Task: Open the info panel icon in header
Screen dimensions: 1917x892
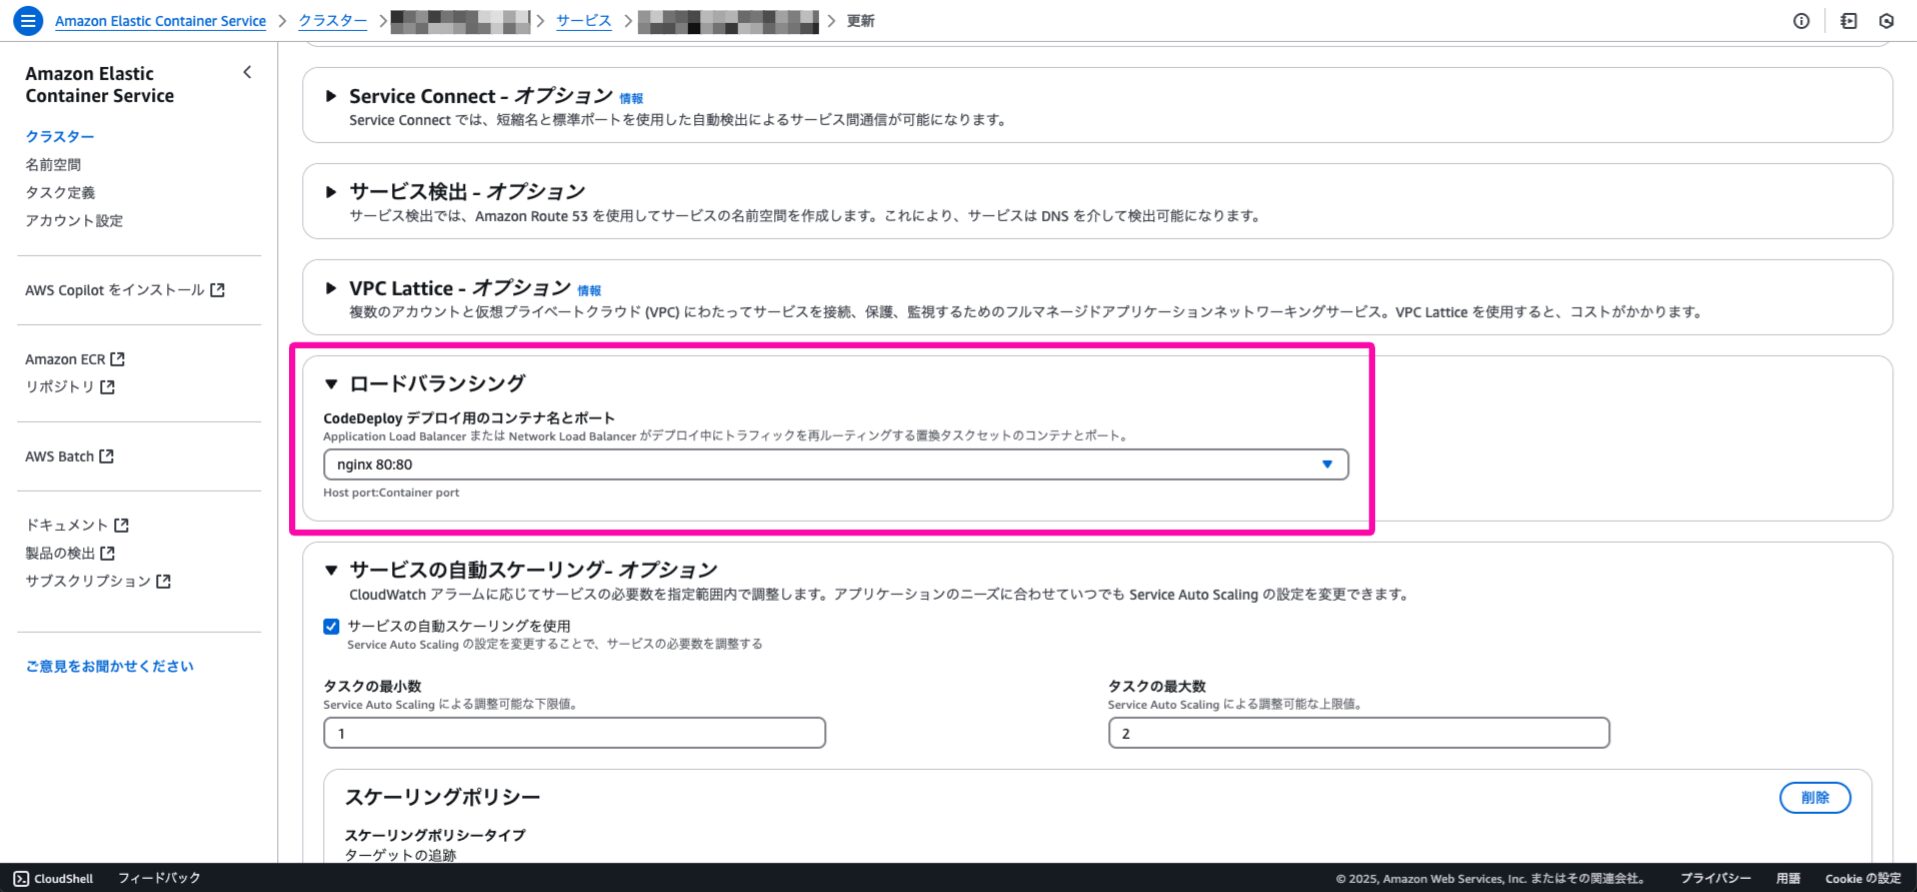Action: click(1801, 21)
